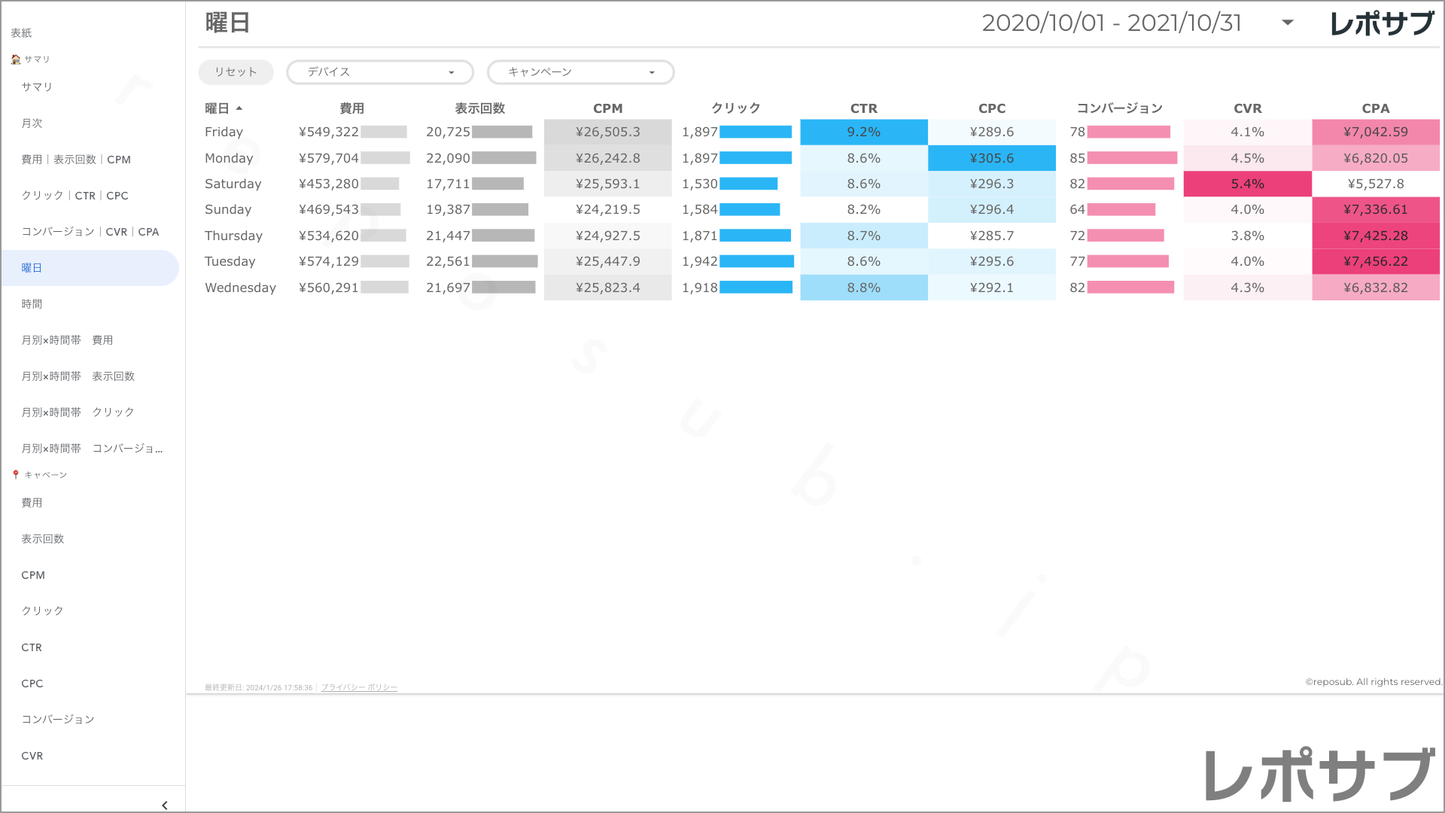
Task: Sort the table by the CPA column header
Action: [1375, 108]
